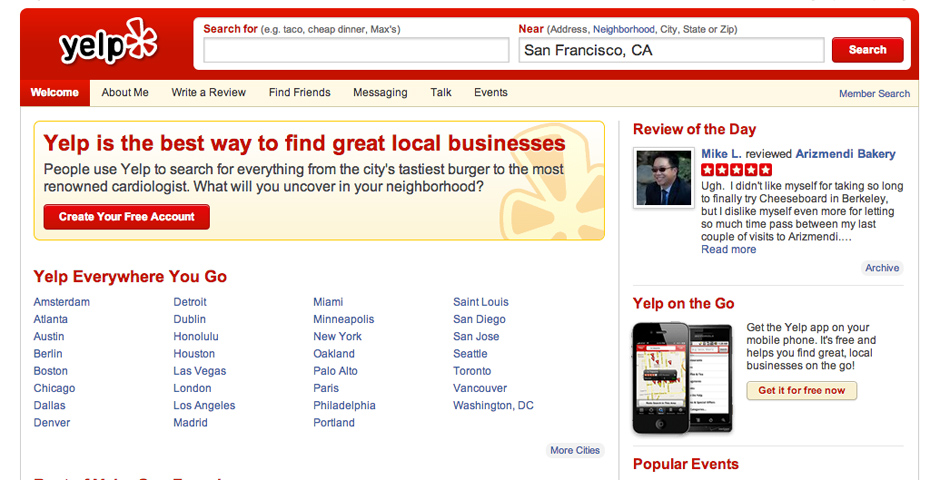
Task: Focus the Search for input field
Action: [356, 50]
